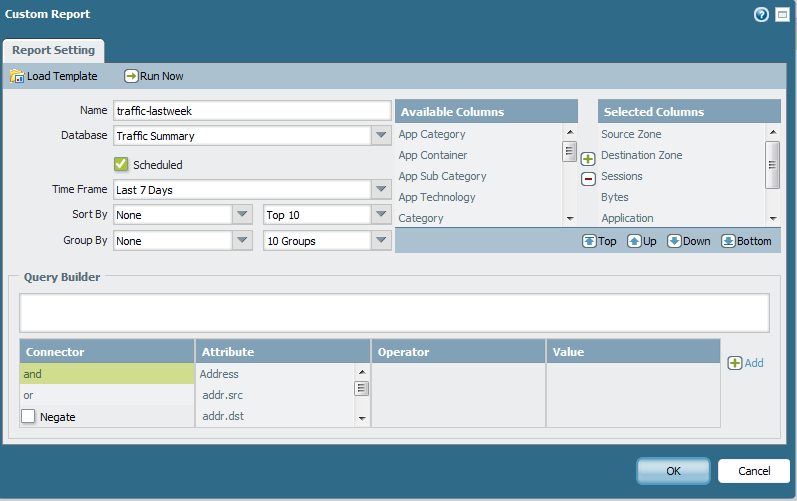Image resolution: width=797 pixels, height=501 pixels.
Task: Move selected column Up
Action: pyautogui.click(x=633, y=241)
